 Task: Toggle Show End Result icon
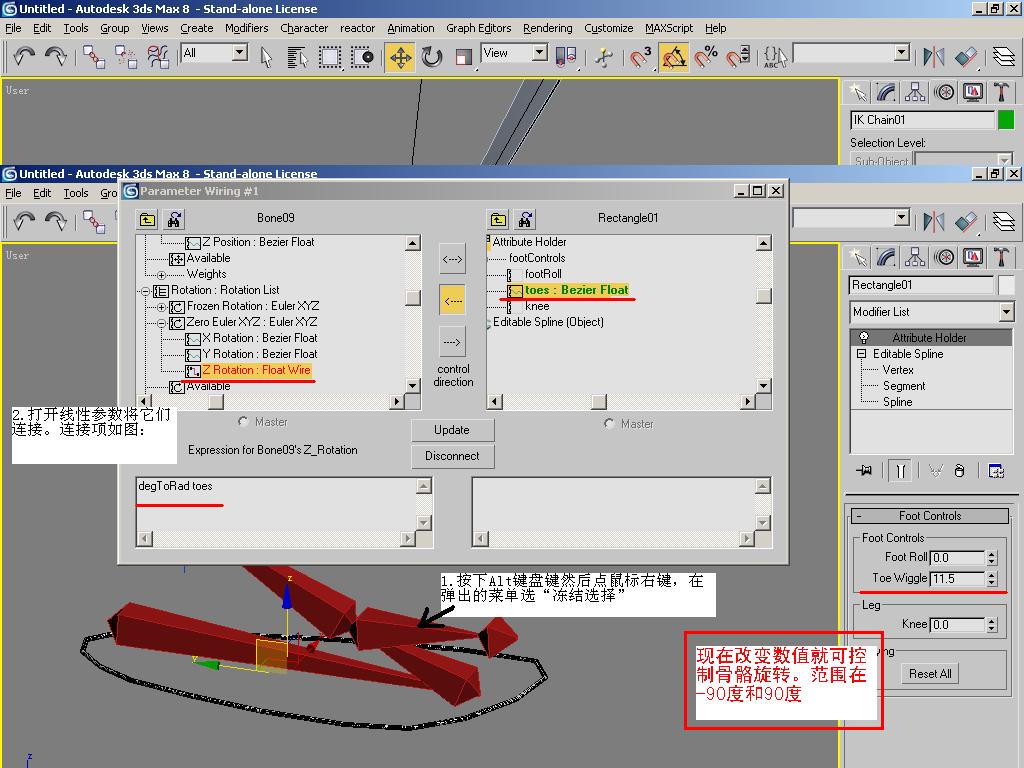(901, 470)
